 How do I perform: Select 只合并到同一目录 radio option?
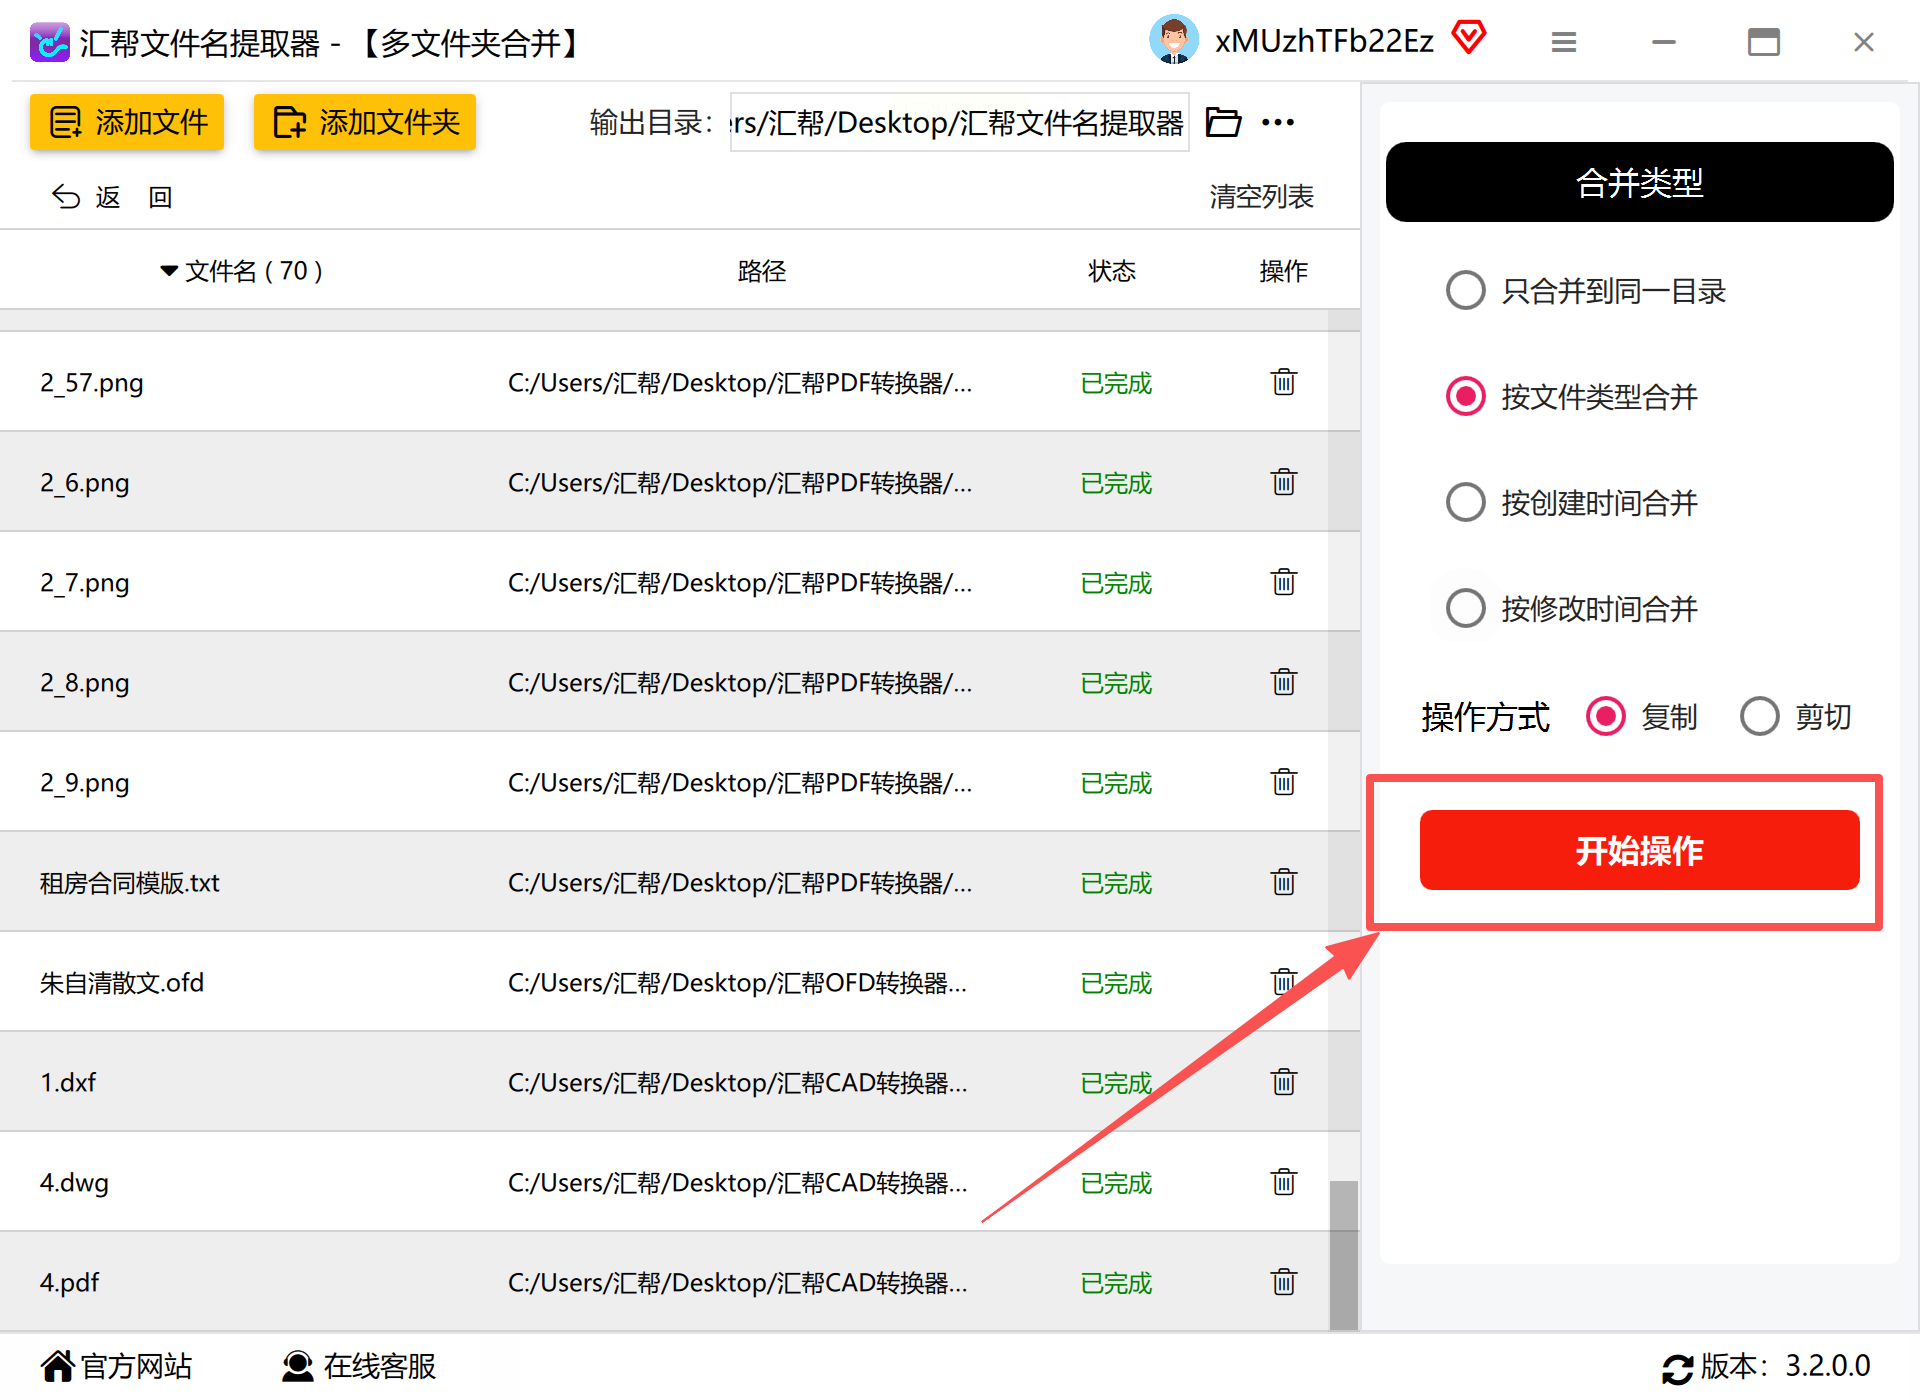(x=1466, y=291)
